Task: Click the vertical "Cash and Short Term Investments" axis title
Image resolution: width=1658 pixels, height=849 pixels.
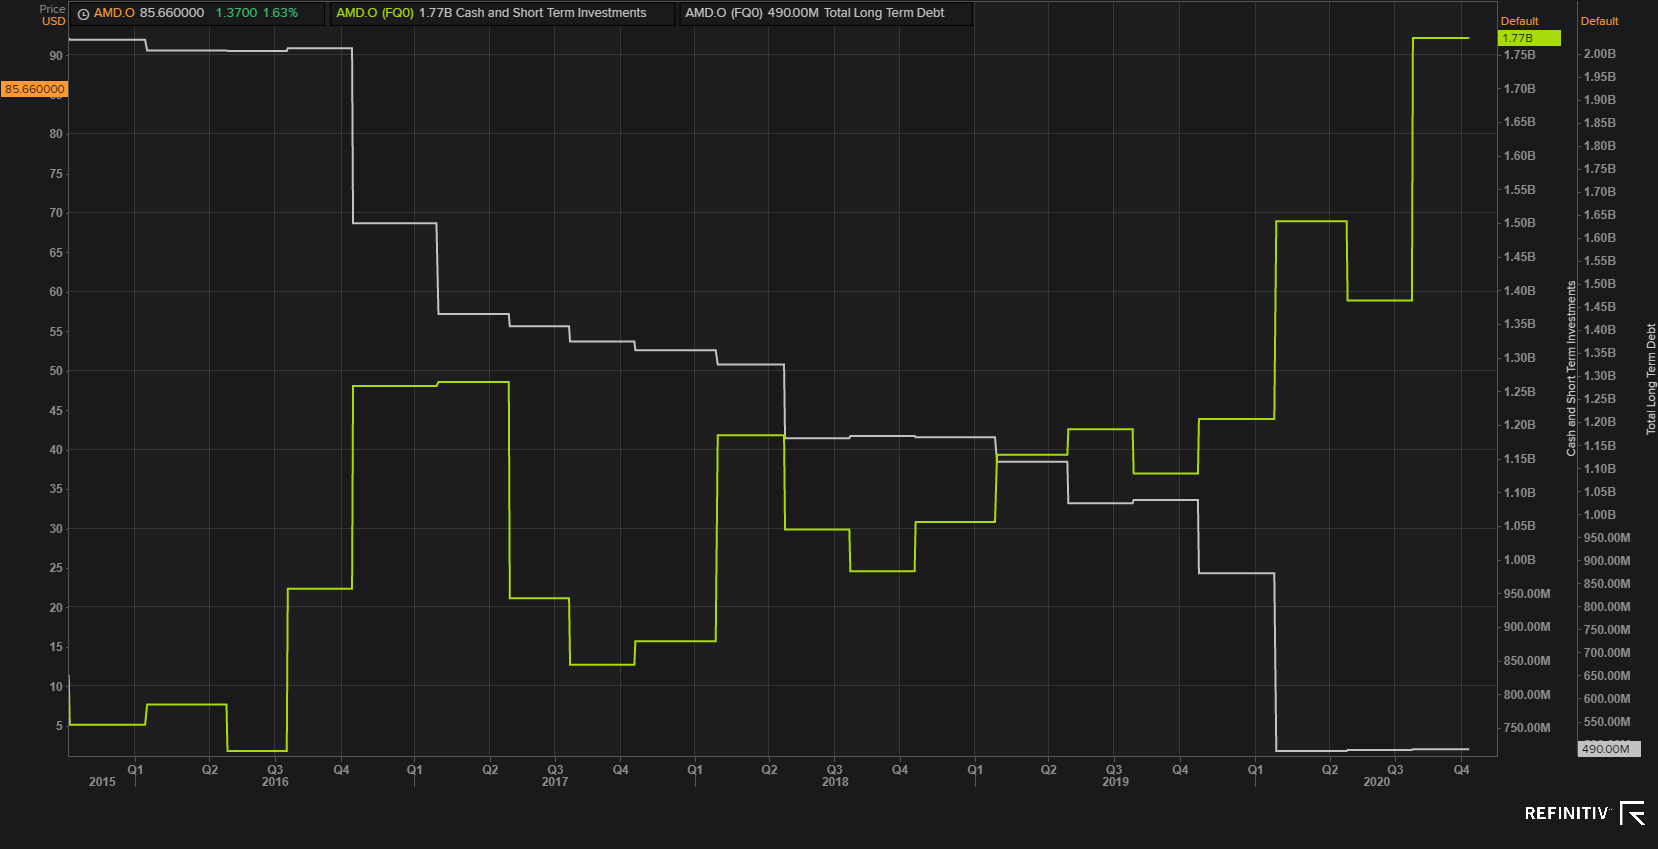Action: click(1571, 369)
